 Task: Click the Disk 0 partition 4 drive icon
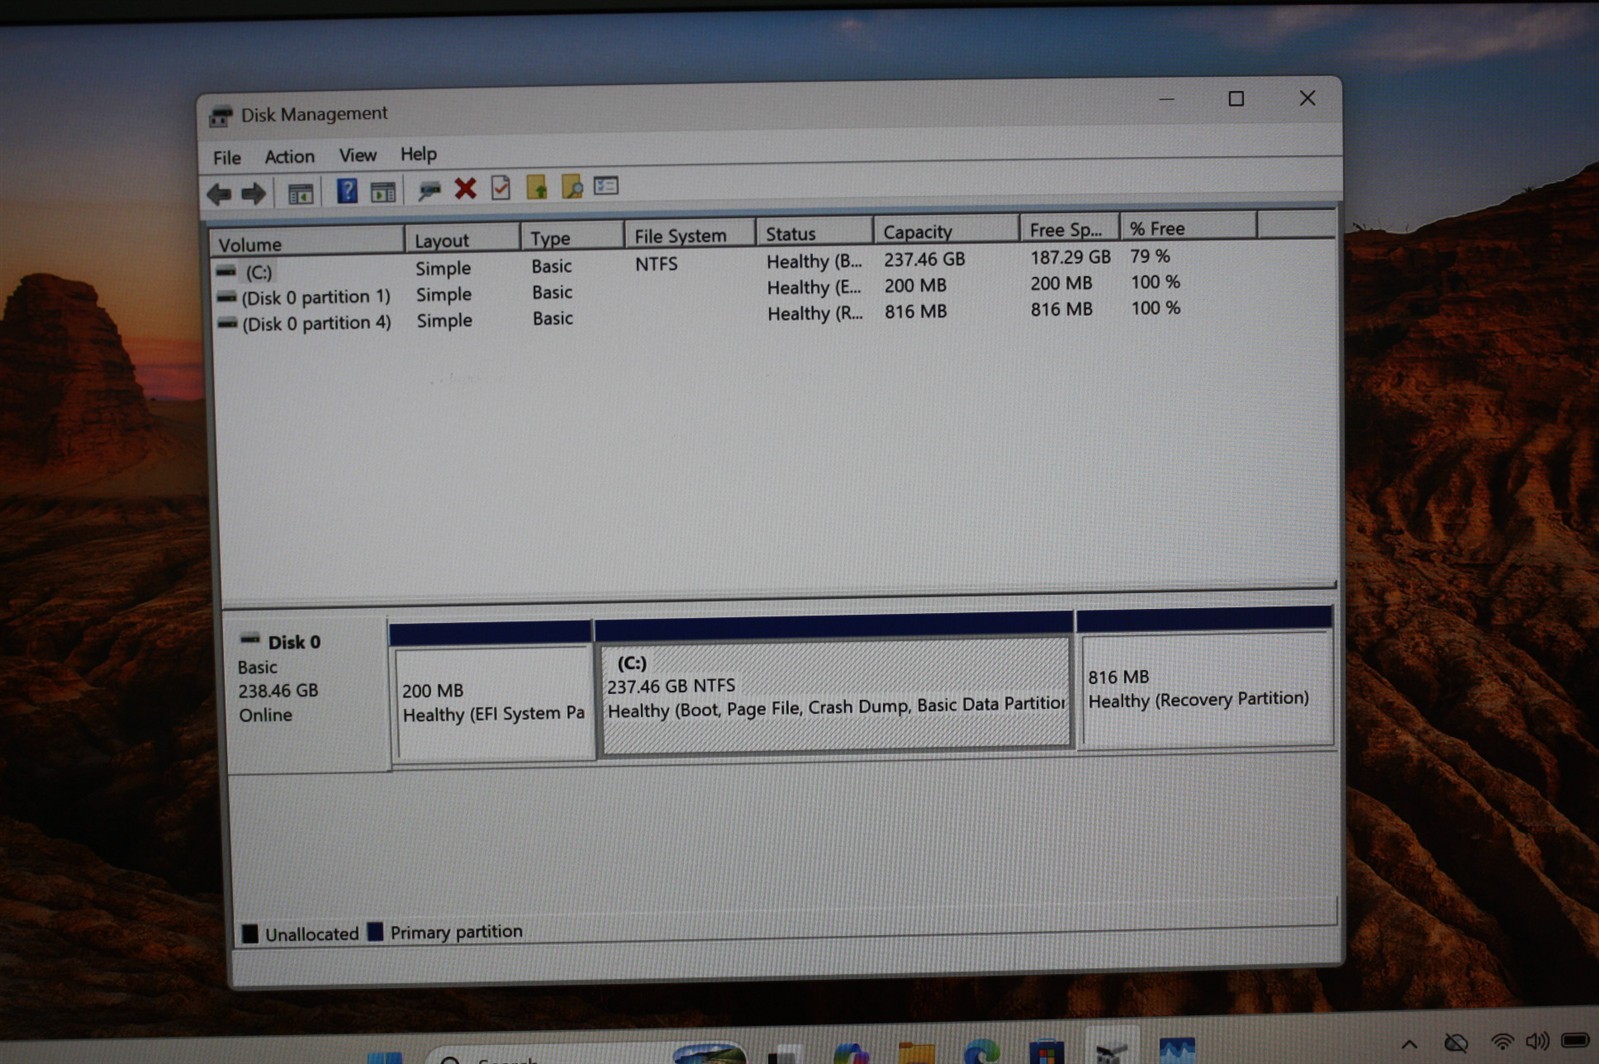point(228,324)
